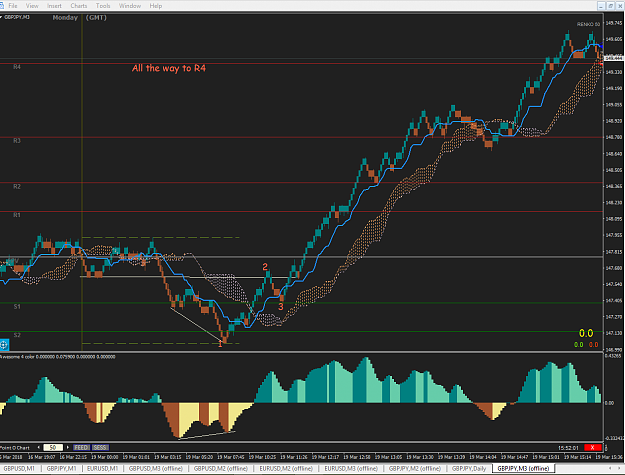This screenshot has width=625, height=475.
Task: Switch to the GBPUSD,M2 (offline) tab
Action: (x=221, y=469)
